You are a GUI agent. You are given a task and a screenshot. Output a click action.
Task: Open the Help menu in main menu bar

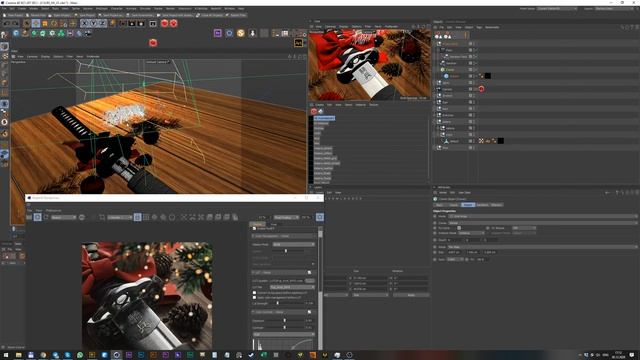pyautogui.click(x=241, y=8)
